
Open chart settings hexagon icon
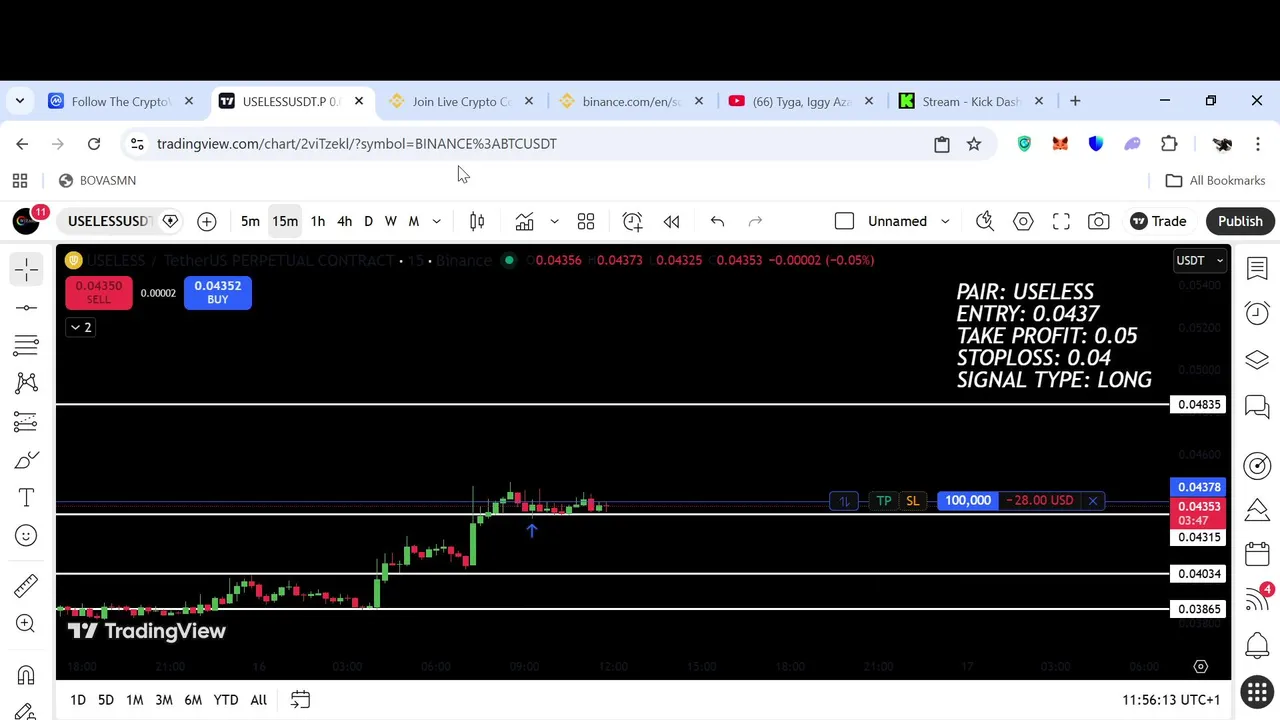pos(1023,221)
